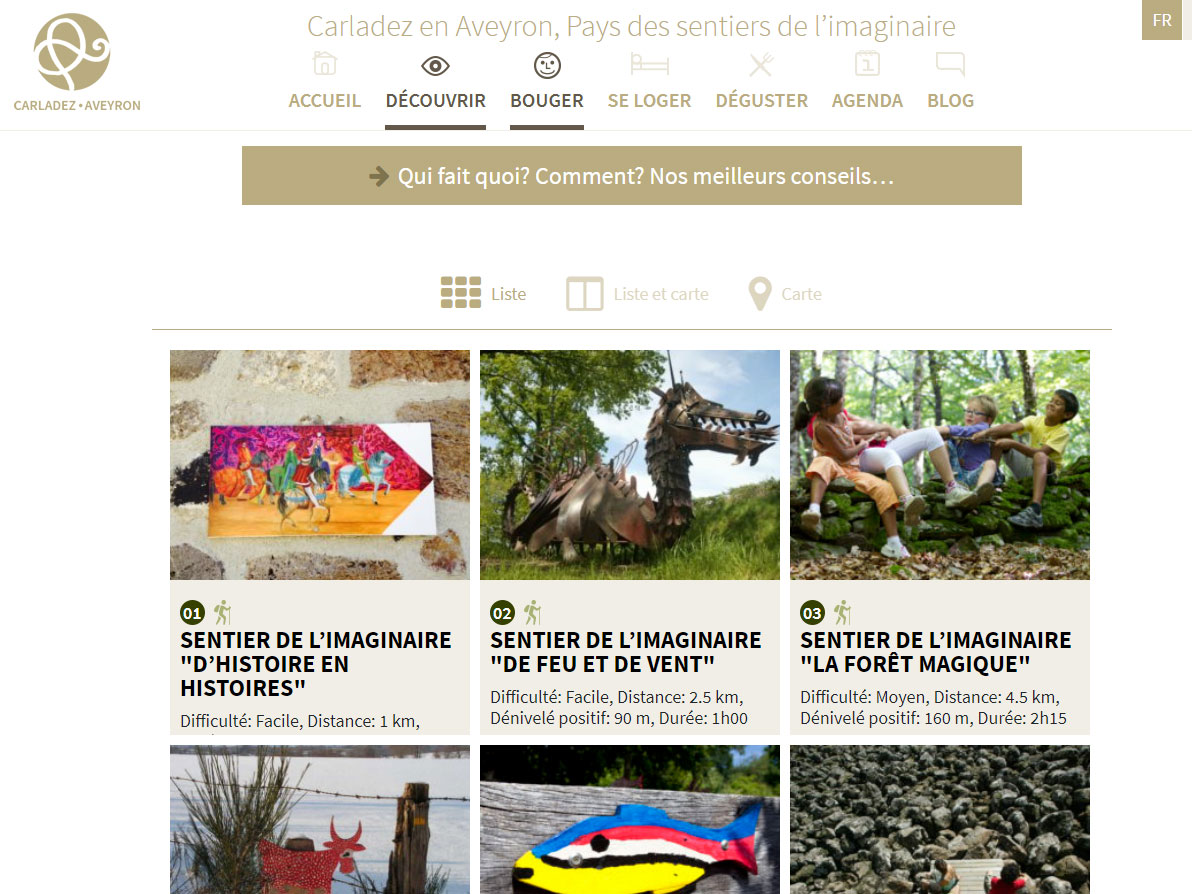
Task: Open the DÉCOUVRIR menu
Action: click(x=436, y=100)
